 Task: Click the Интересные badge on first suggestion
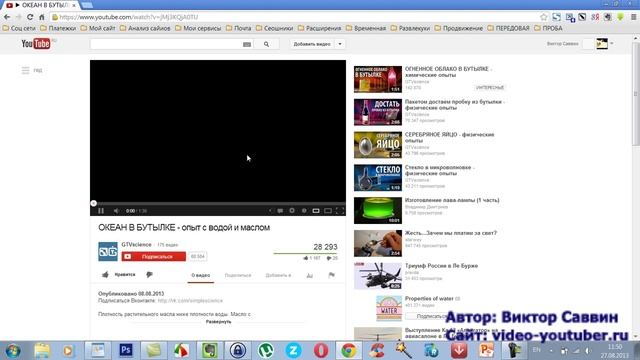[x=490, y=88]
